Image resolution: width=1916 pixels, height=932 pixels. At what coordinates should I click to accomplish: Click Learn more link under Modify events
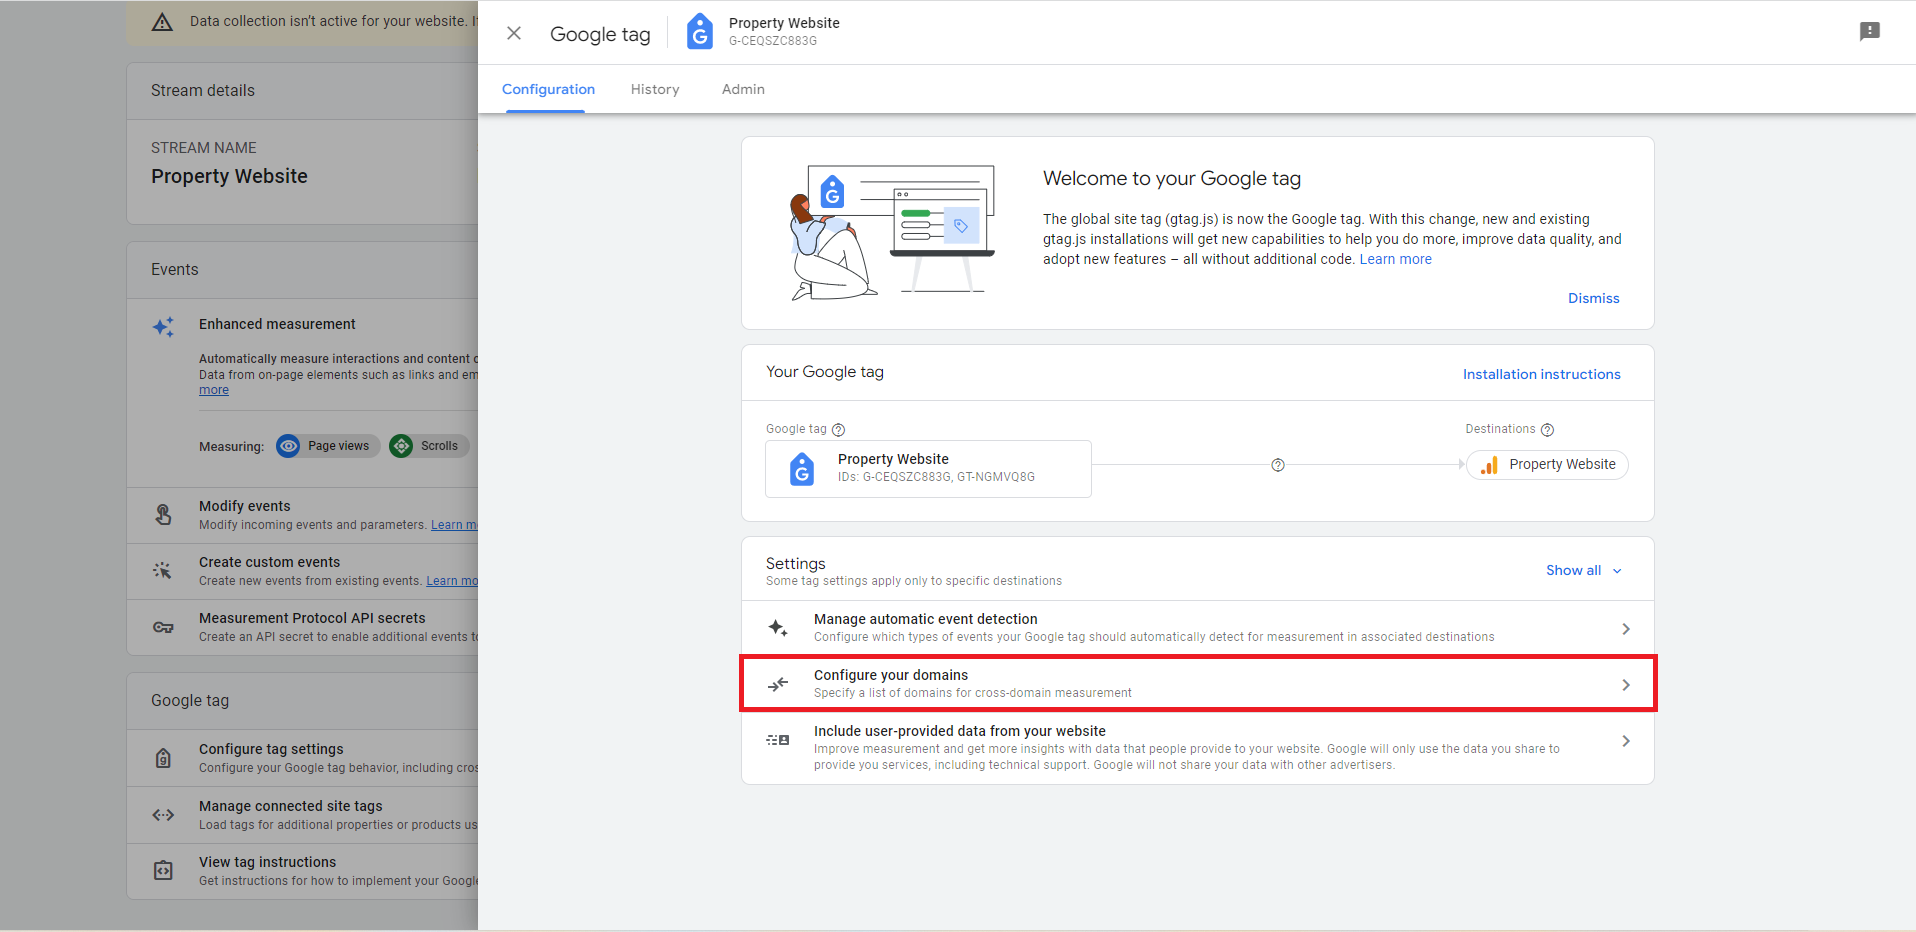click(x=454, y=525)
